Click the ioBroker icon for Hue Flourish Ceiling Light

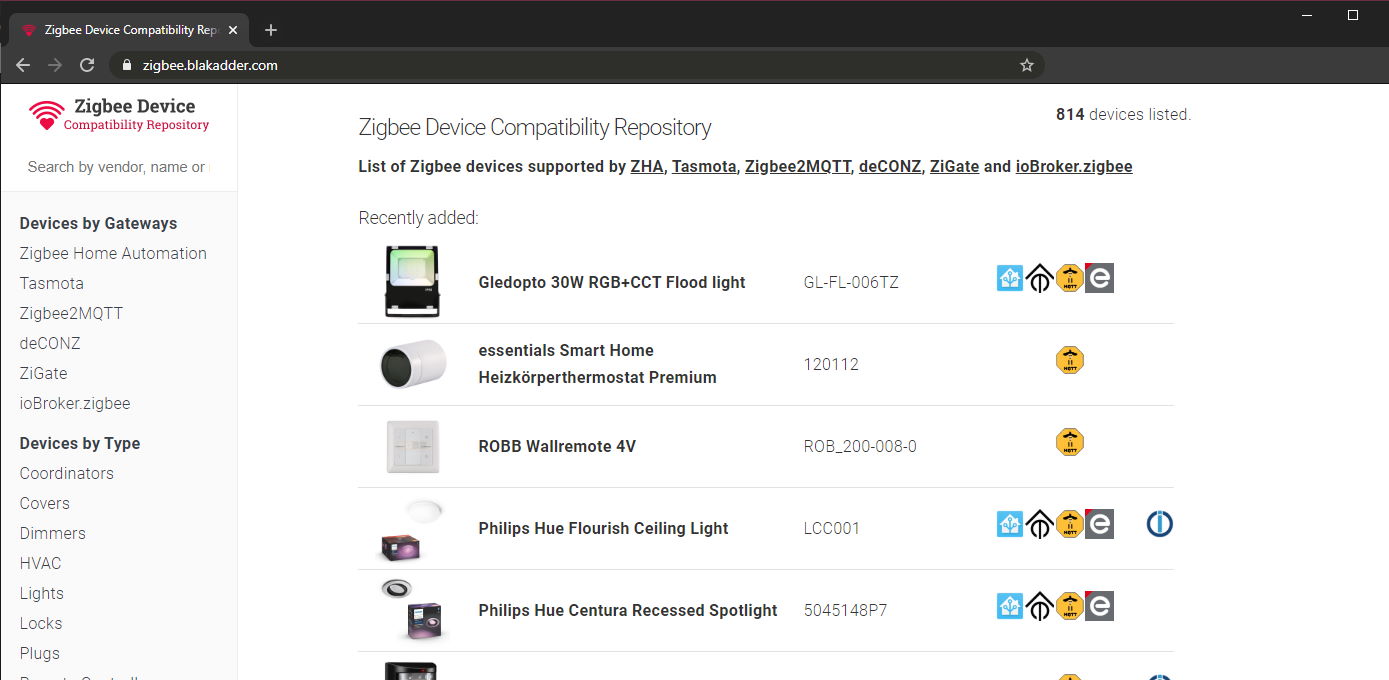click(1160, 524)
